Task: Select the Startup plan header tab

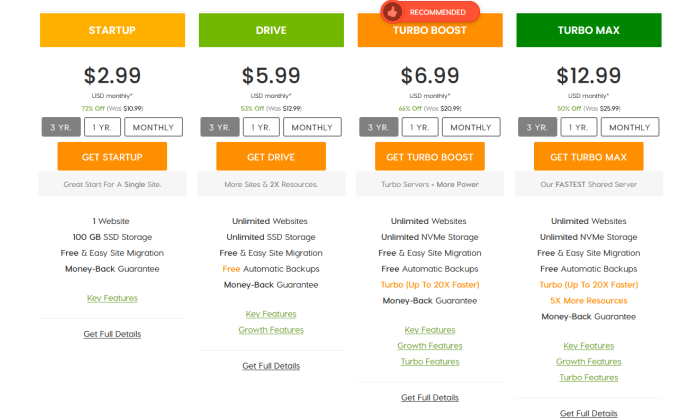Action: click(112, 30)
